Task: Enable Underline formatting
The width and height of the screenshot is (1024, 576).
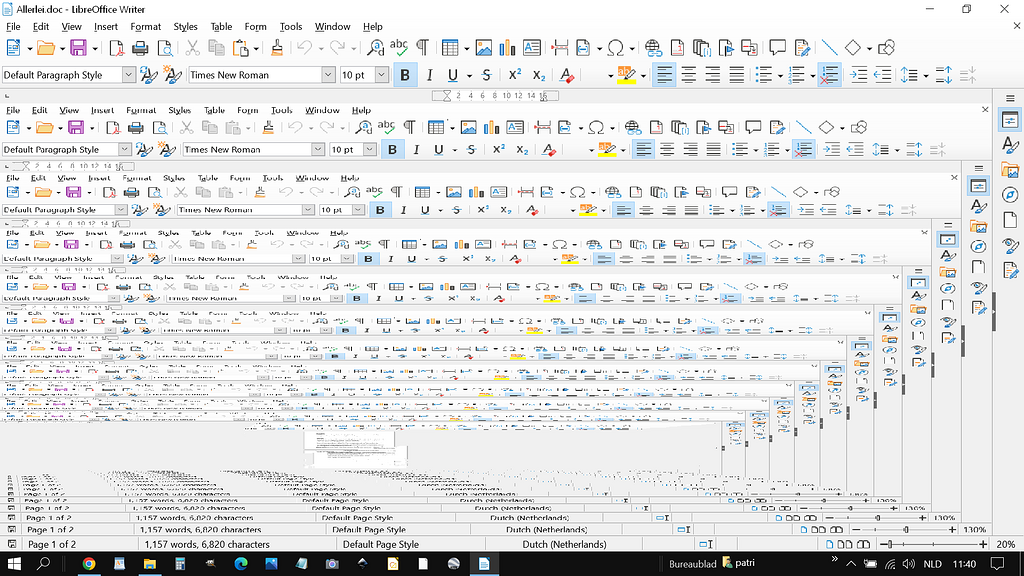Action: (453, 74)
